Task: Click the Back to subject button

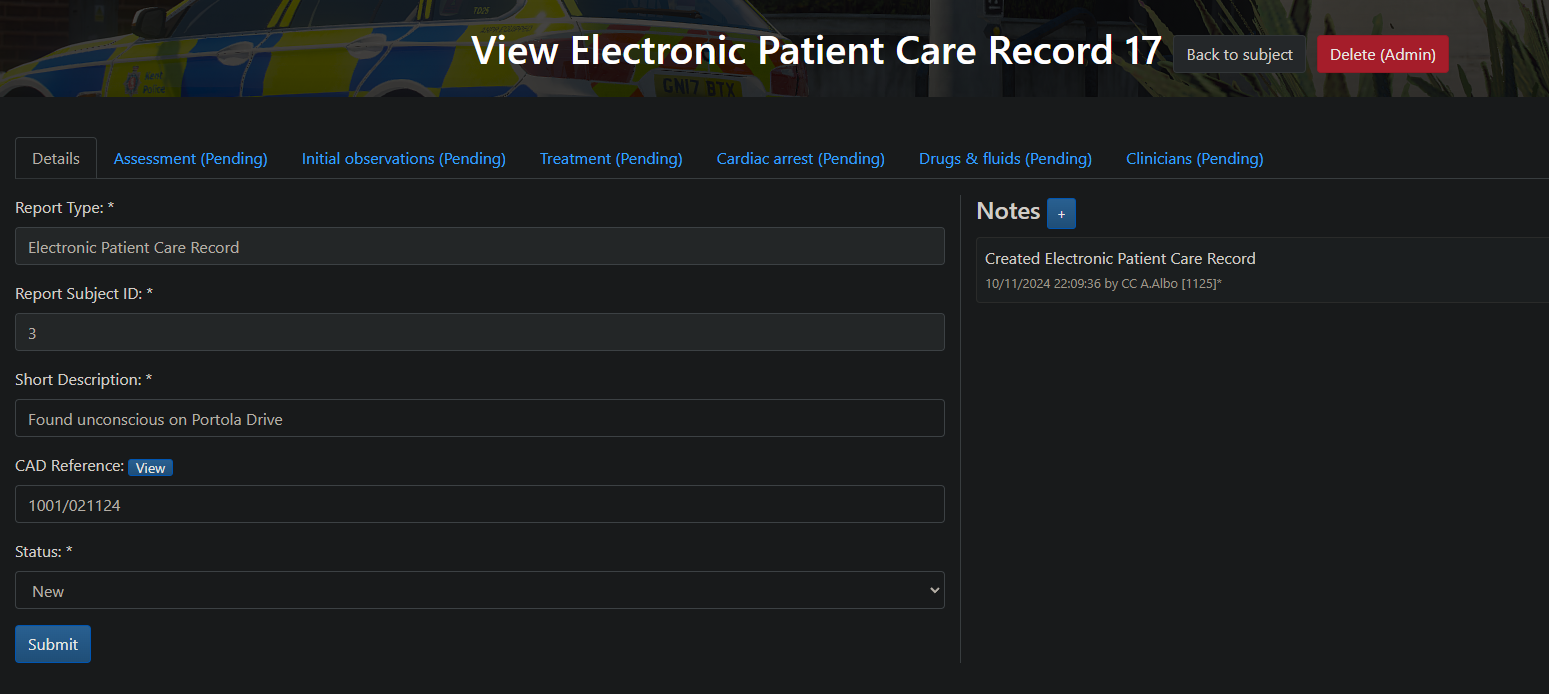Action: click(1239, 54)
